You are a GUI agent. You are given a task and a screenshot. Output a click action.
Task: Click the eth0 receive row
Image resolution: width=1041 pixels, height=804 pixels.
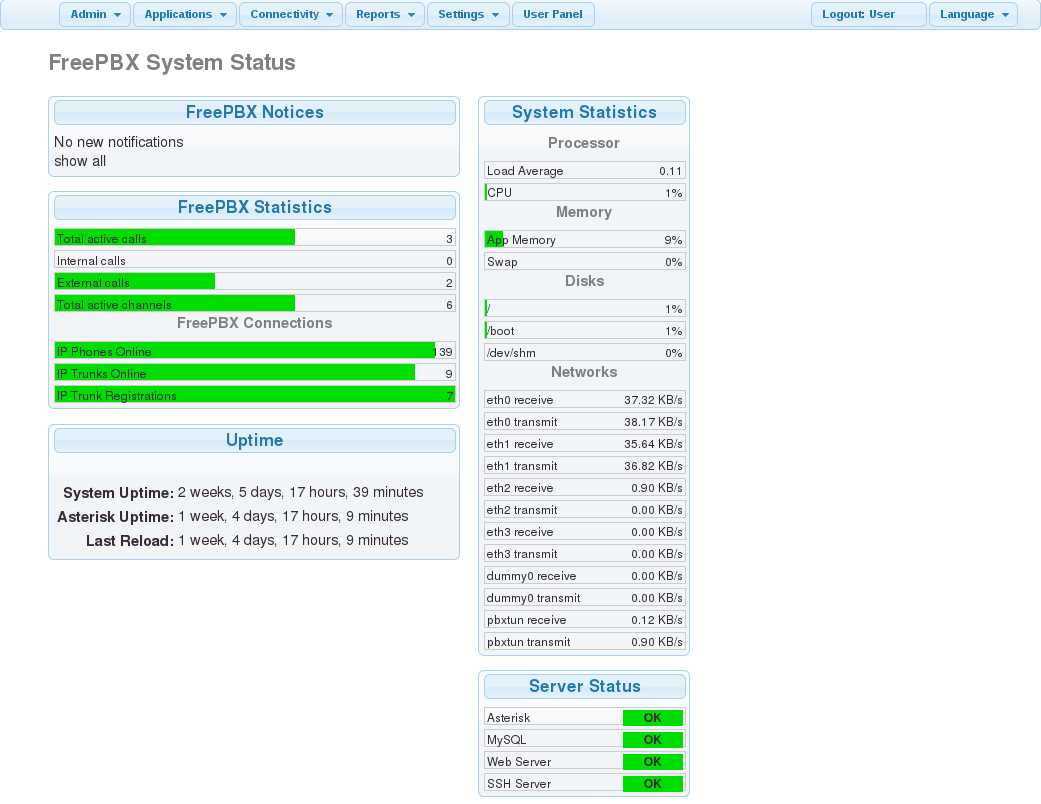pos(584,400)
